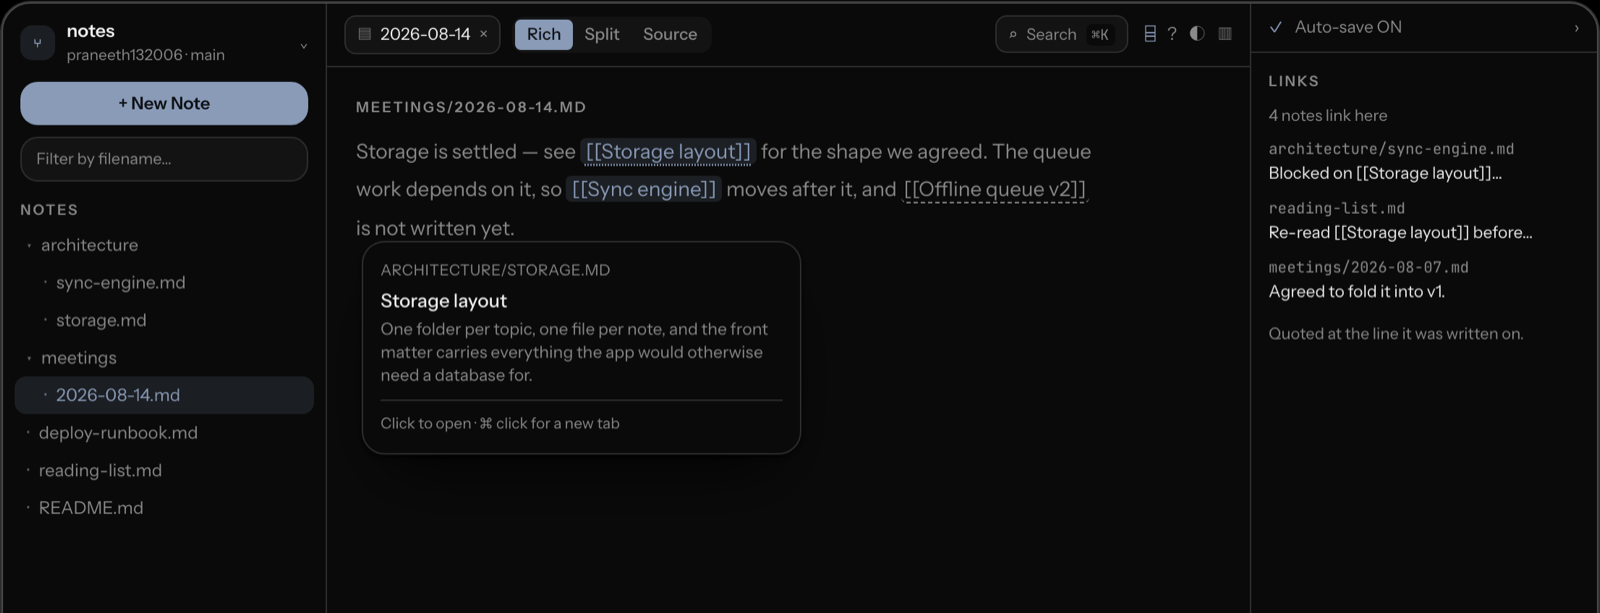Click the quote 'Blocked on [[Storage layout]]...'
Image resolution: width=1600 pixels, height=613 pixels.
point(1385,173)
